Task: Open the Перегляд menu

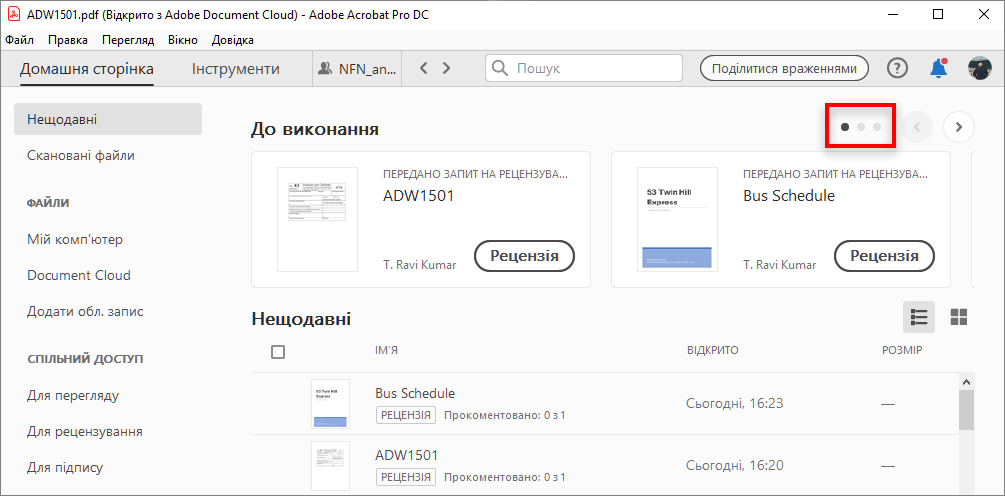Action: (x=128, y=40)
